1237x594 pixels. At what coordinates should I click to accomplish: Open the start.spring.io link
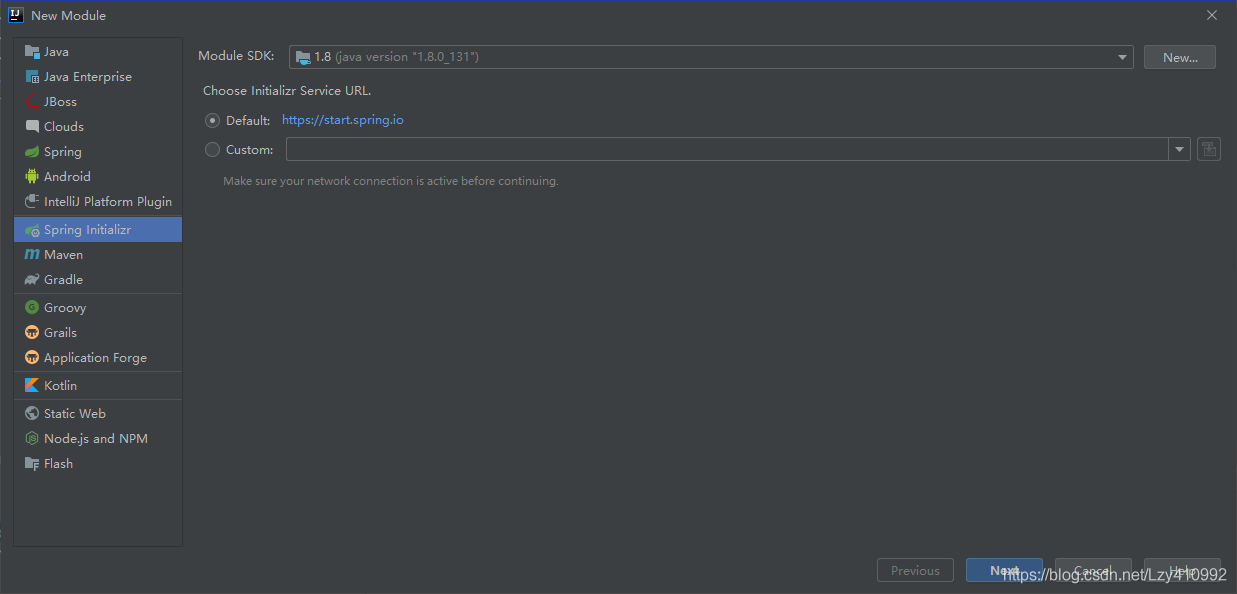[343, 120]
